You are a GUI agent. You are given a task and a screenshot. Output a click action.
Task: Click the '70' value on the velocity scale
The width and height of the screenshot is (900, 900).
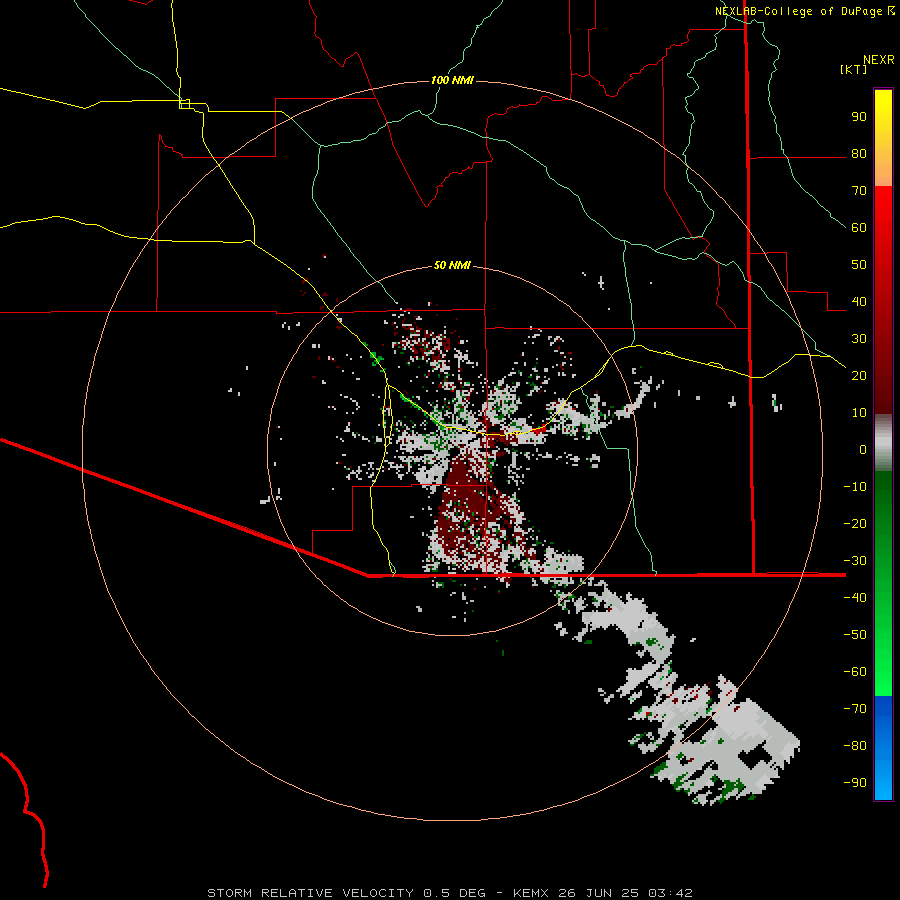point(859,191)
